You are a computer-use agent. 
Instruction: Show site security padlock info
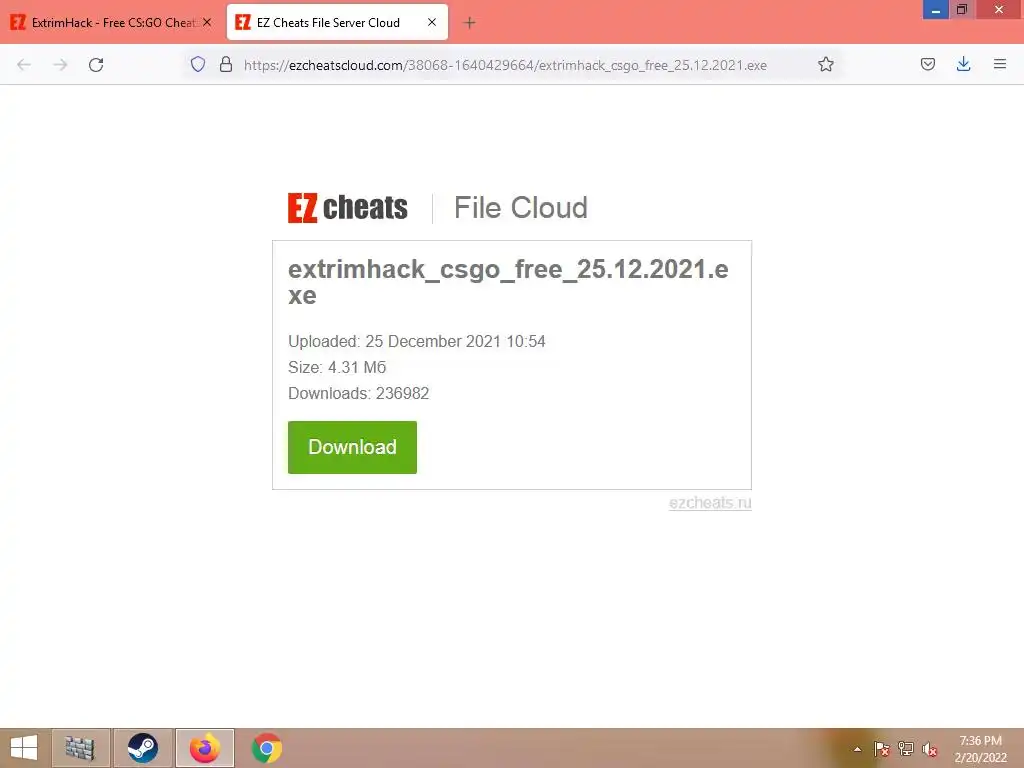[x=226, y=64]
